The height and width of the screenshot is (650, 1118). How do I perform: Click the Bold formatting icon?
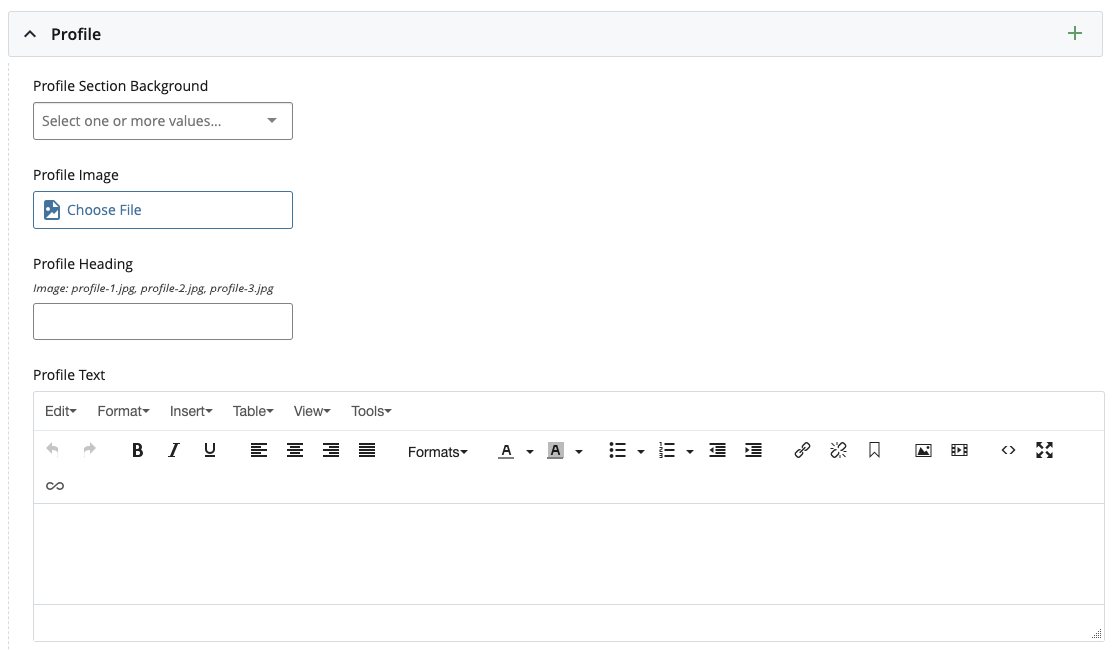point(138,451)
